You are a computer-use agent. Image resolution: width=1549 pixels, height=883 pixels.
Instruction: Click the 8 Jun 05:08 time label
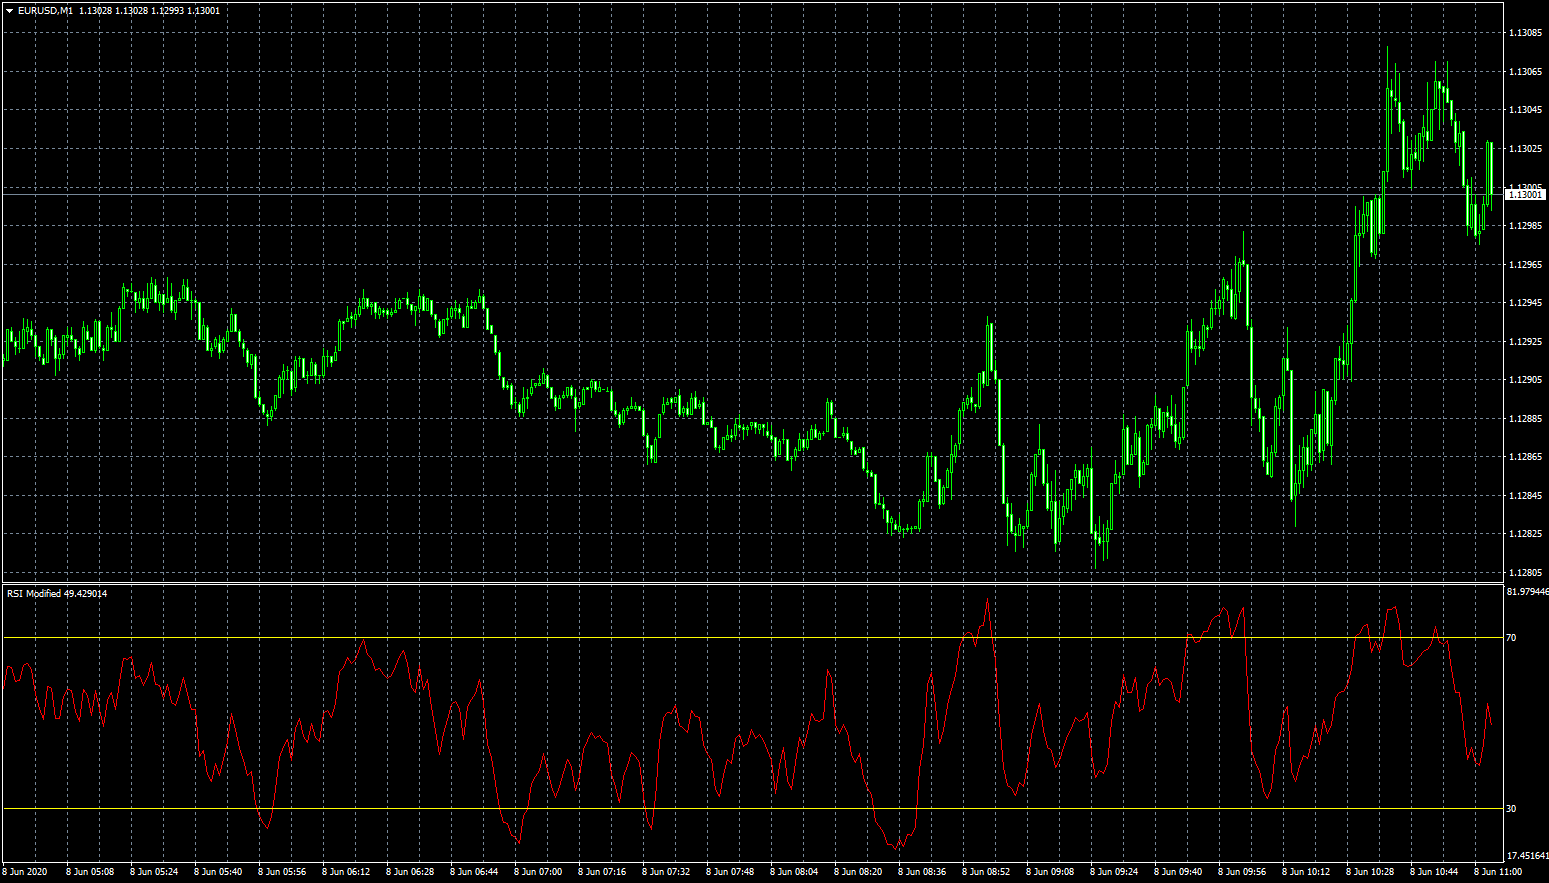coord(90,872)
